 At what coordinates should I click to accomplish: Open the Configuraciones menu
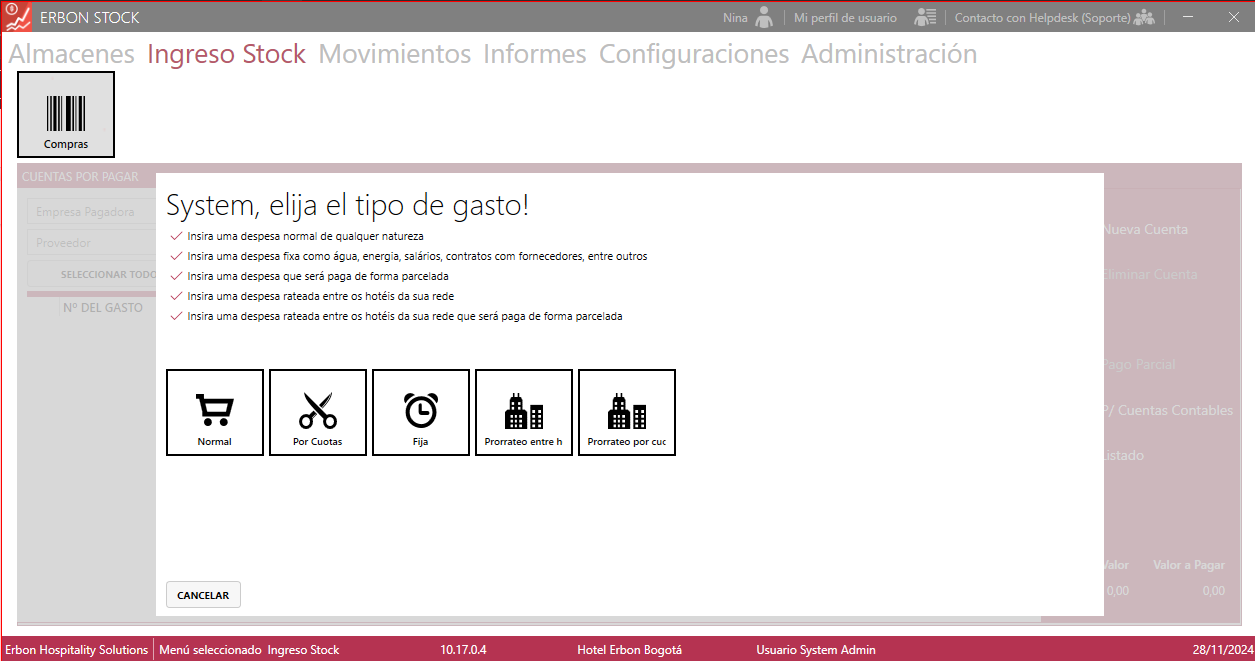(693, 54)
